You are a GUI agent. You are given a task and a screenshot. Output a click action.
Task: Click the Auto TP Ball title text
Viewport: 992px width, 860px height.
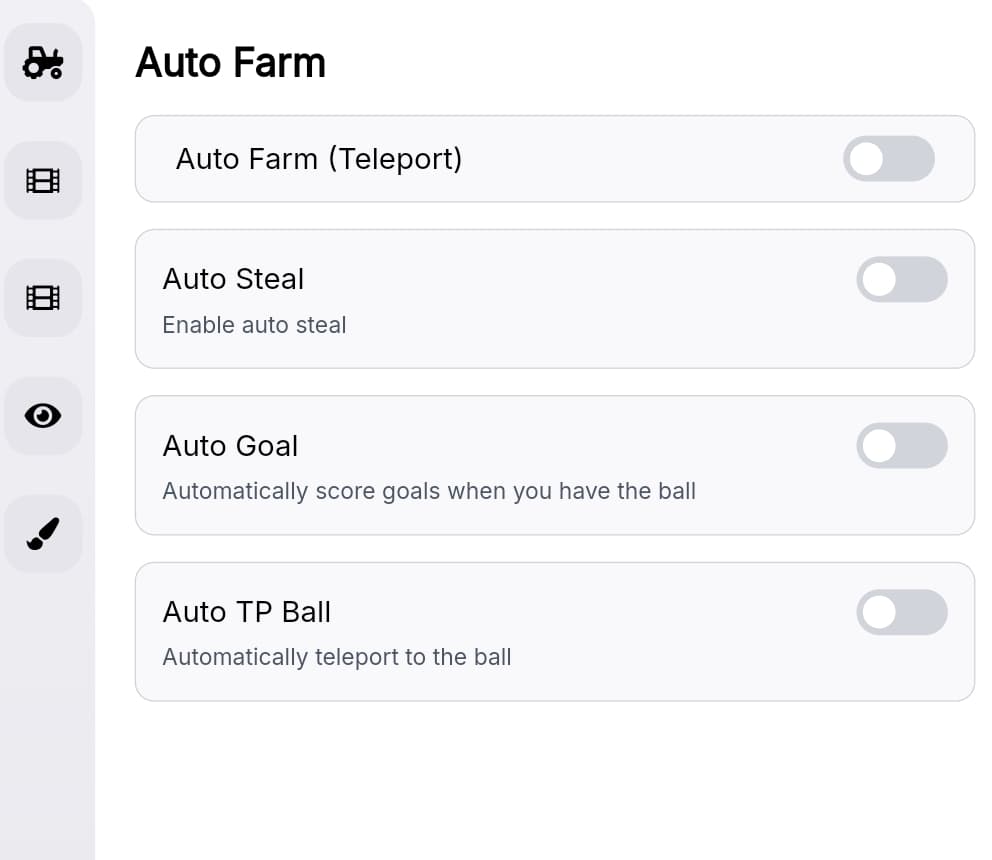pyautogui.click(x=246, y=612)
